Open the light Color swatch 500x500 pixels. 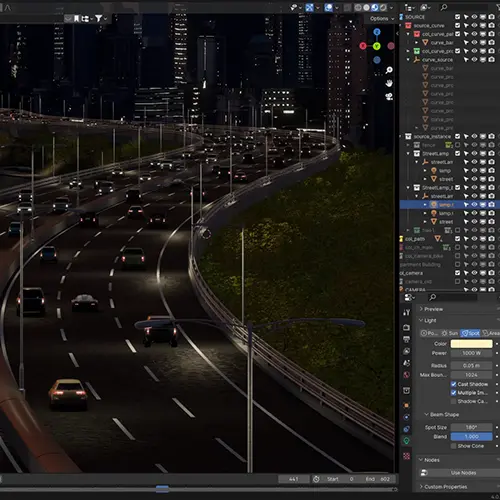(x=471, y=344)
